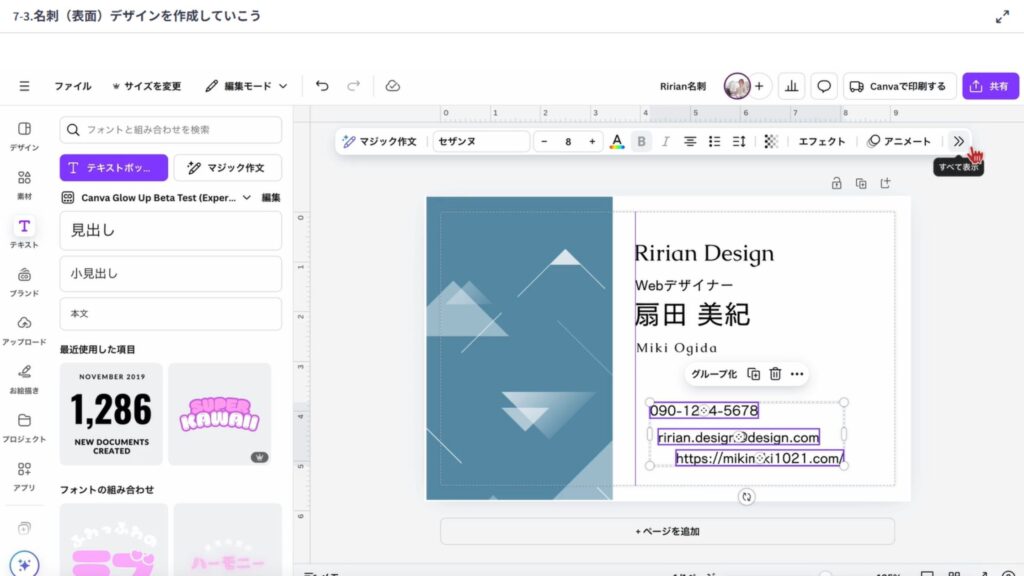Click Canvaで印刷する button
1024x576 pixels.
point(899,86)
